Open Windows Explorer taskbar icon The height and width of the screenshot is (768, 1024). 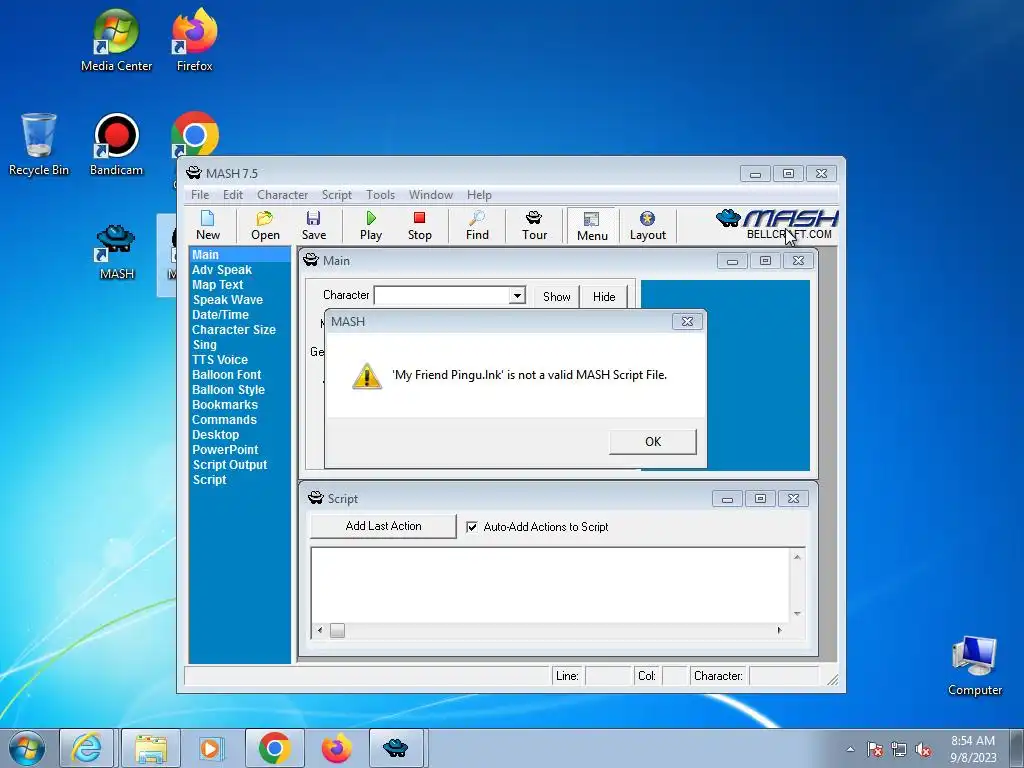click(x=150, y=748)
